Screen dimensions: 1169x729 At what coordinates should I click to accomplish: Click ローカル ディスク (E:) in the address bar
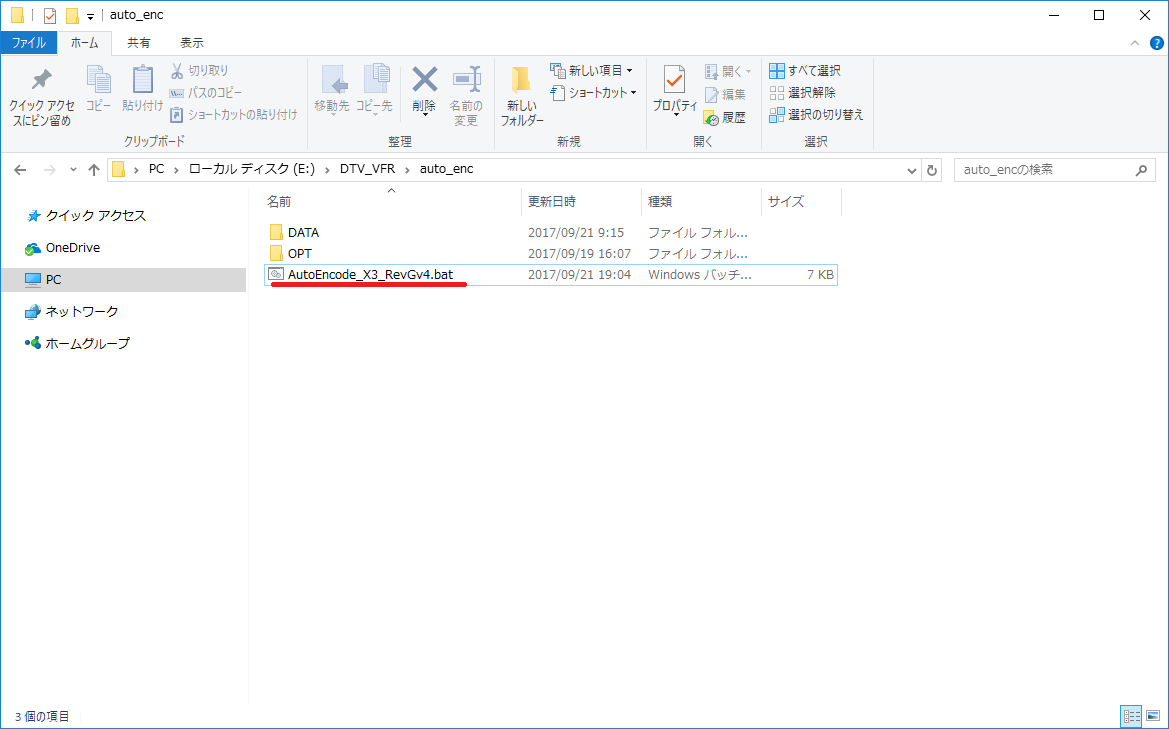click(x=252, y=169)
